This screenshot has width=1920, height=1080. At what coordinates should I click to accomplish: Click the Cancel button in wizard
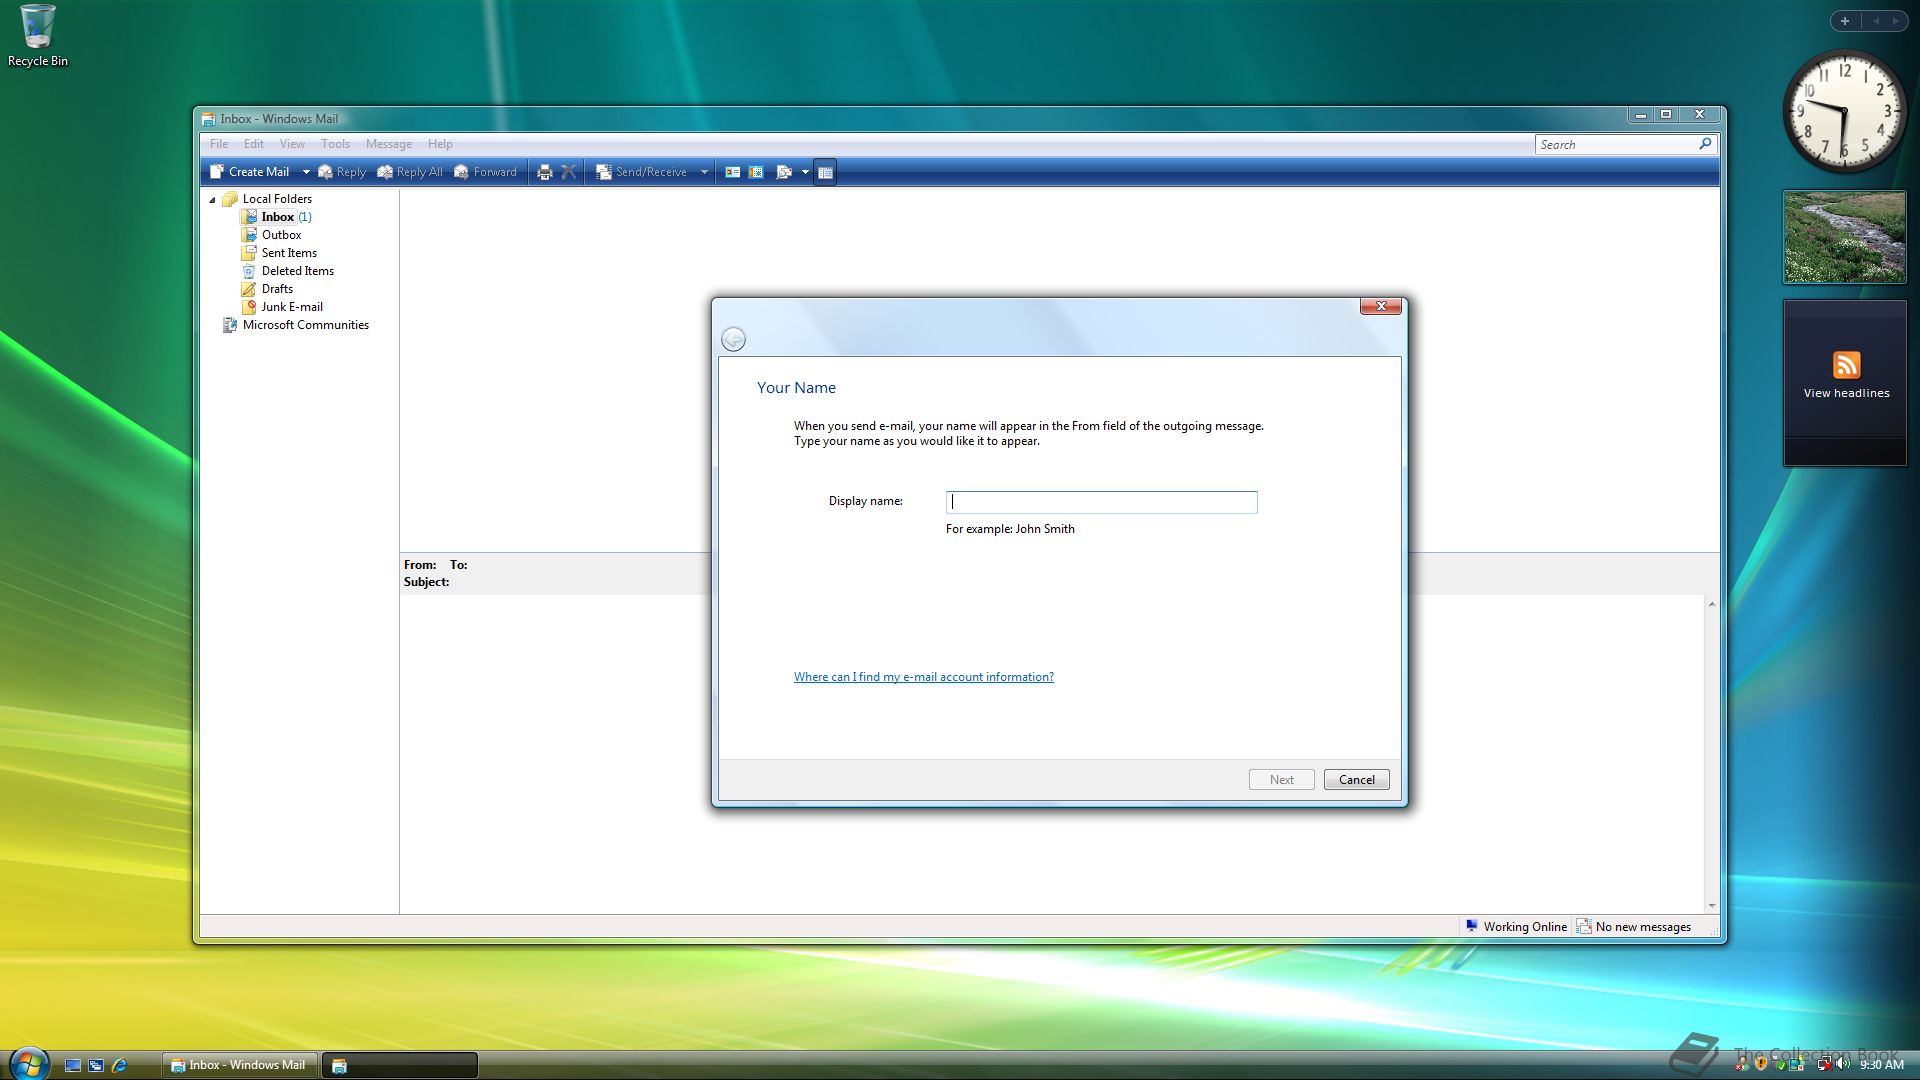(1356, 780)
